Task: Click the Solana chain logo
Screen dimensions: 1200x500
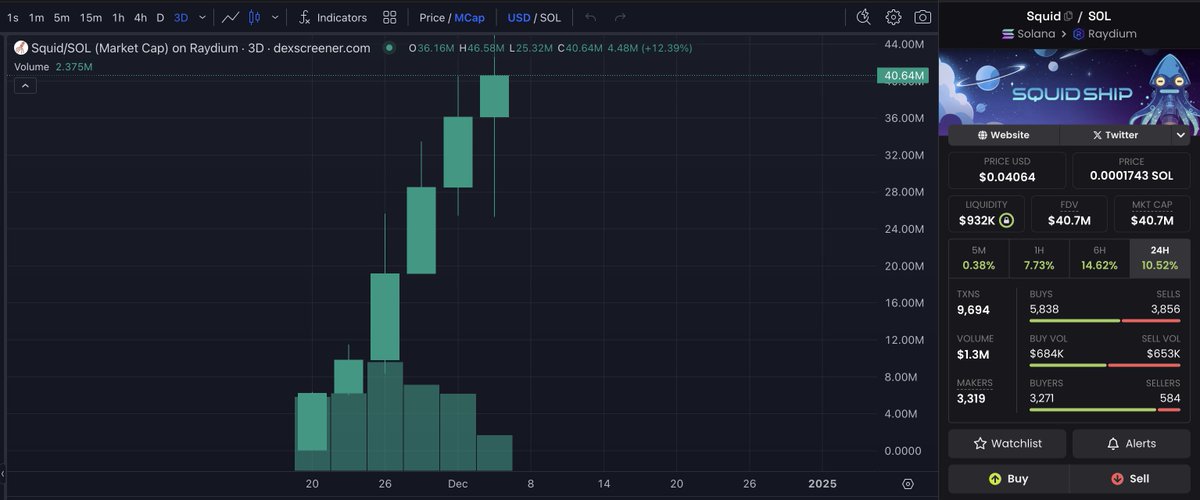Action: (x=1008, y=34)
